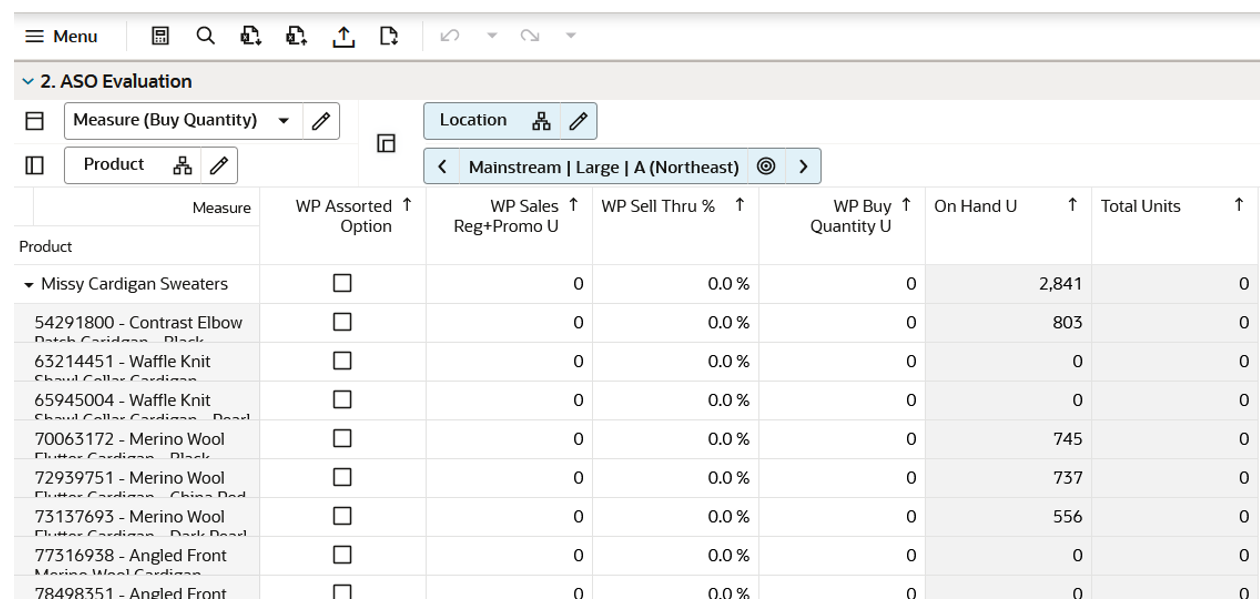Image resolution: width=1260 pixels, height=602 pixels.
Task: Open Product hierarchy tree icon
Action: [x=182, y=165]
